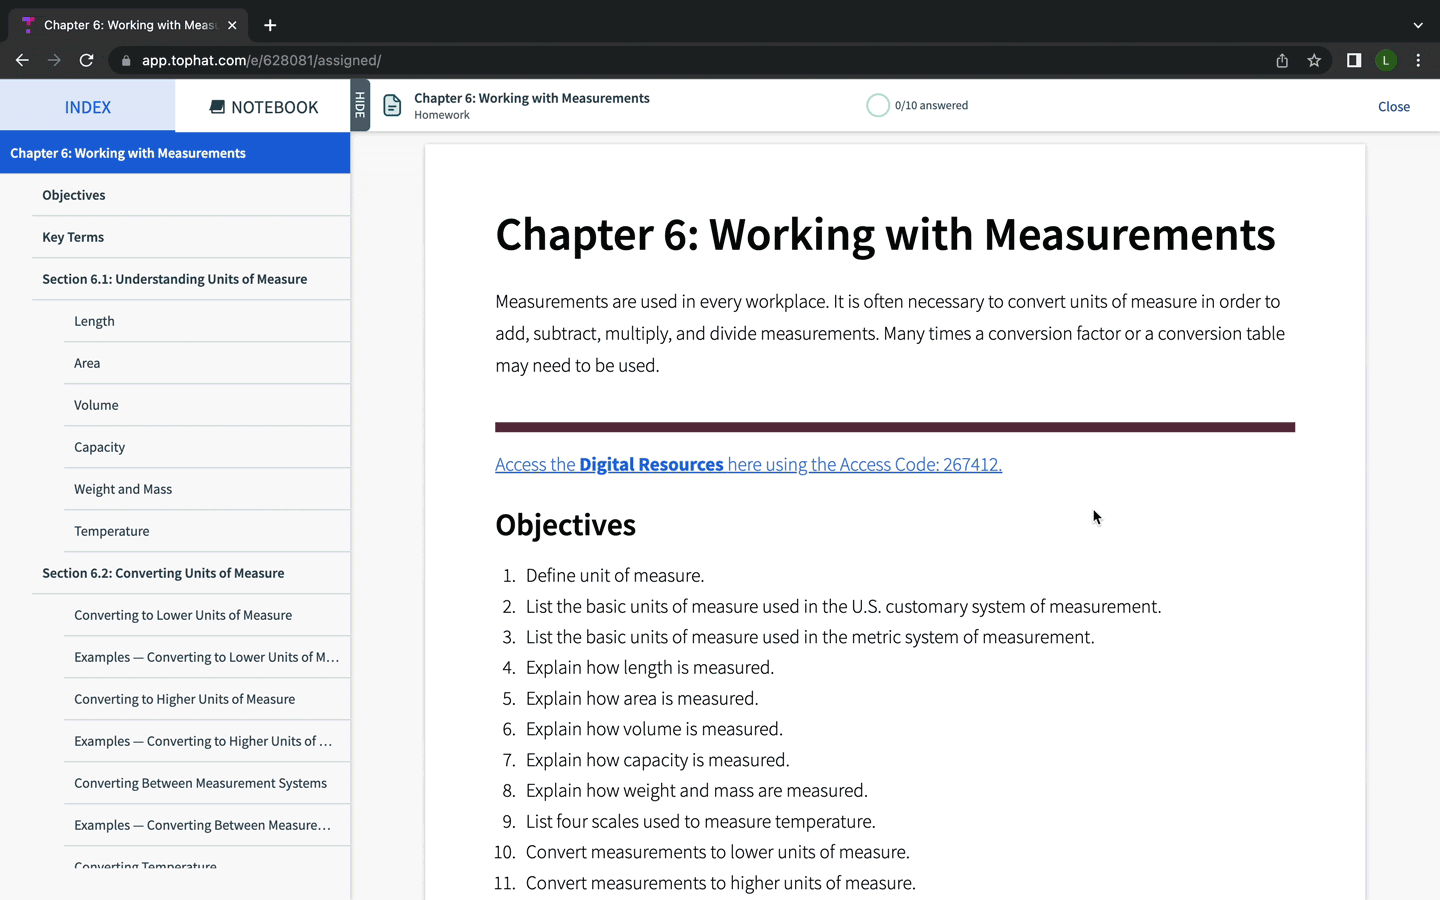Open the Chrome three-dot menu
1440x900 pixels.
click(1418, 60)
